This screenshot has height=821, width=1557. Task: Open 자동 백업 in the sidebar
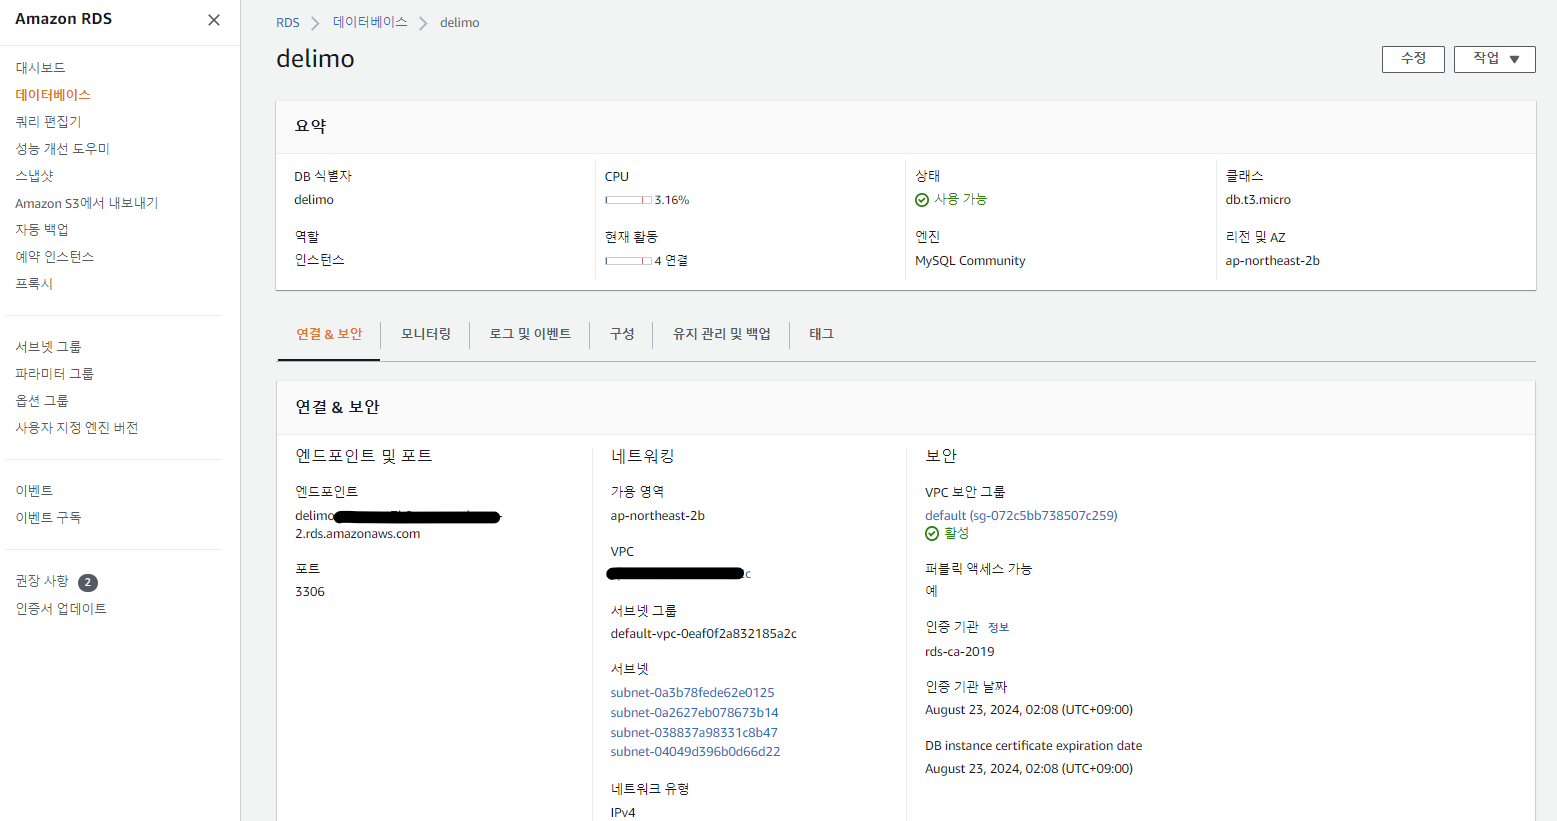42,230
